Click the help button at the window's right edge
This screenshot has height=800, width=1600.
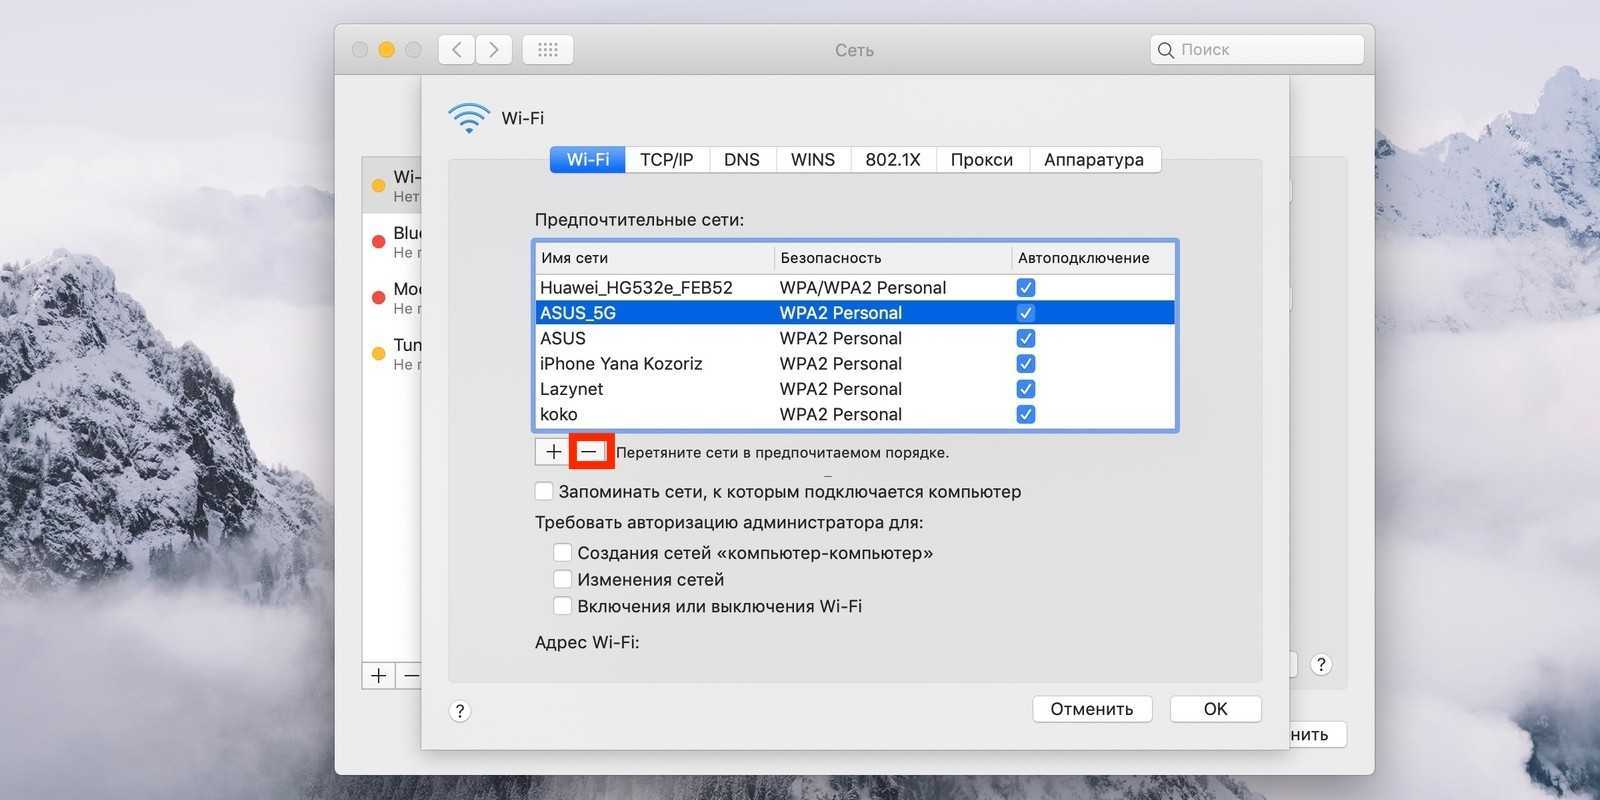click(1321, 665)
